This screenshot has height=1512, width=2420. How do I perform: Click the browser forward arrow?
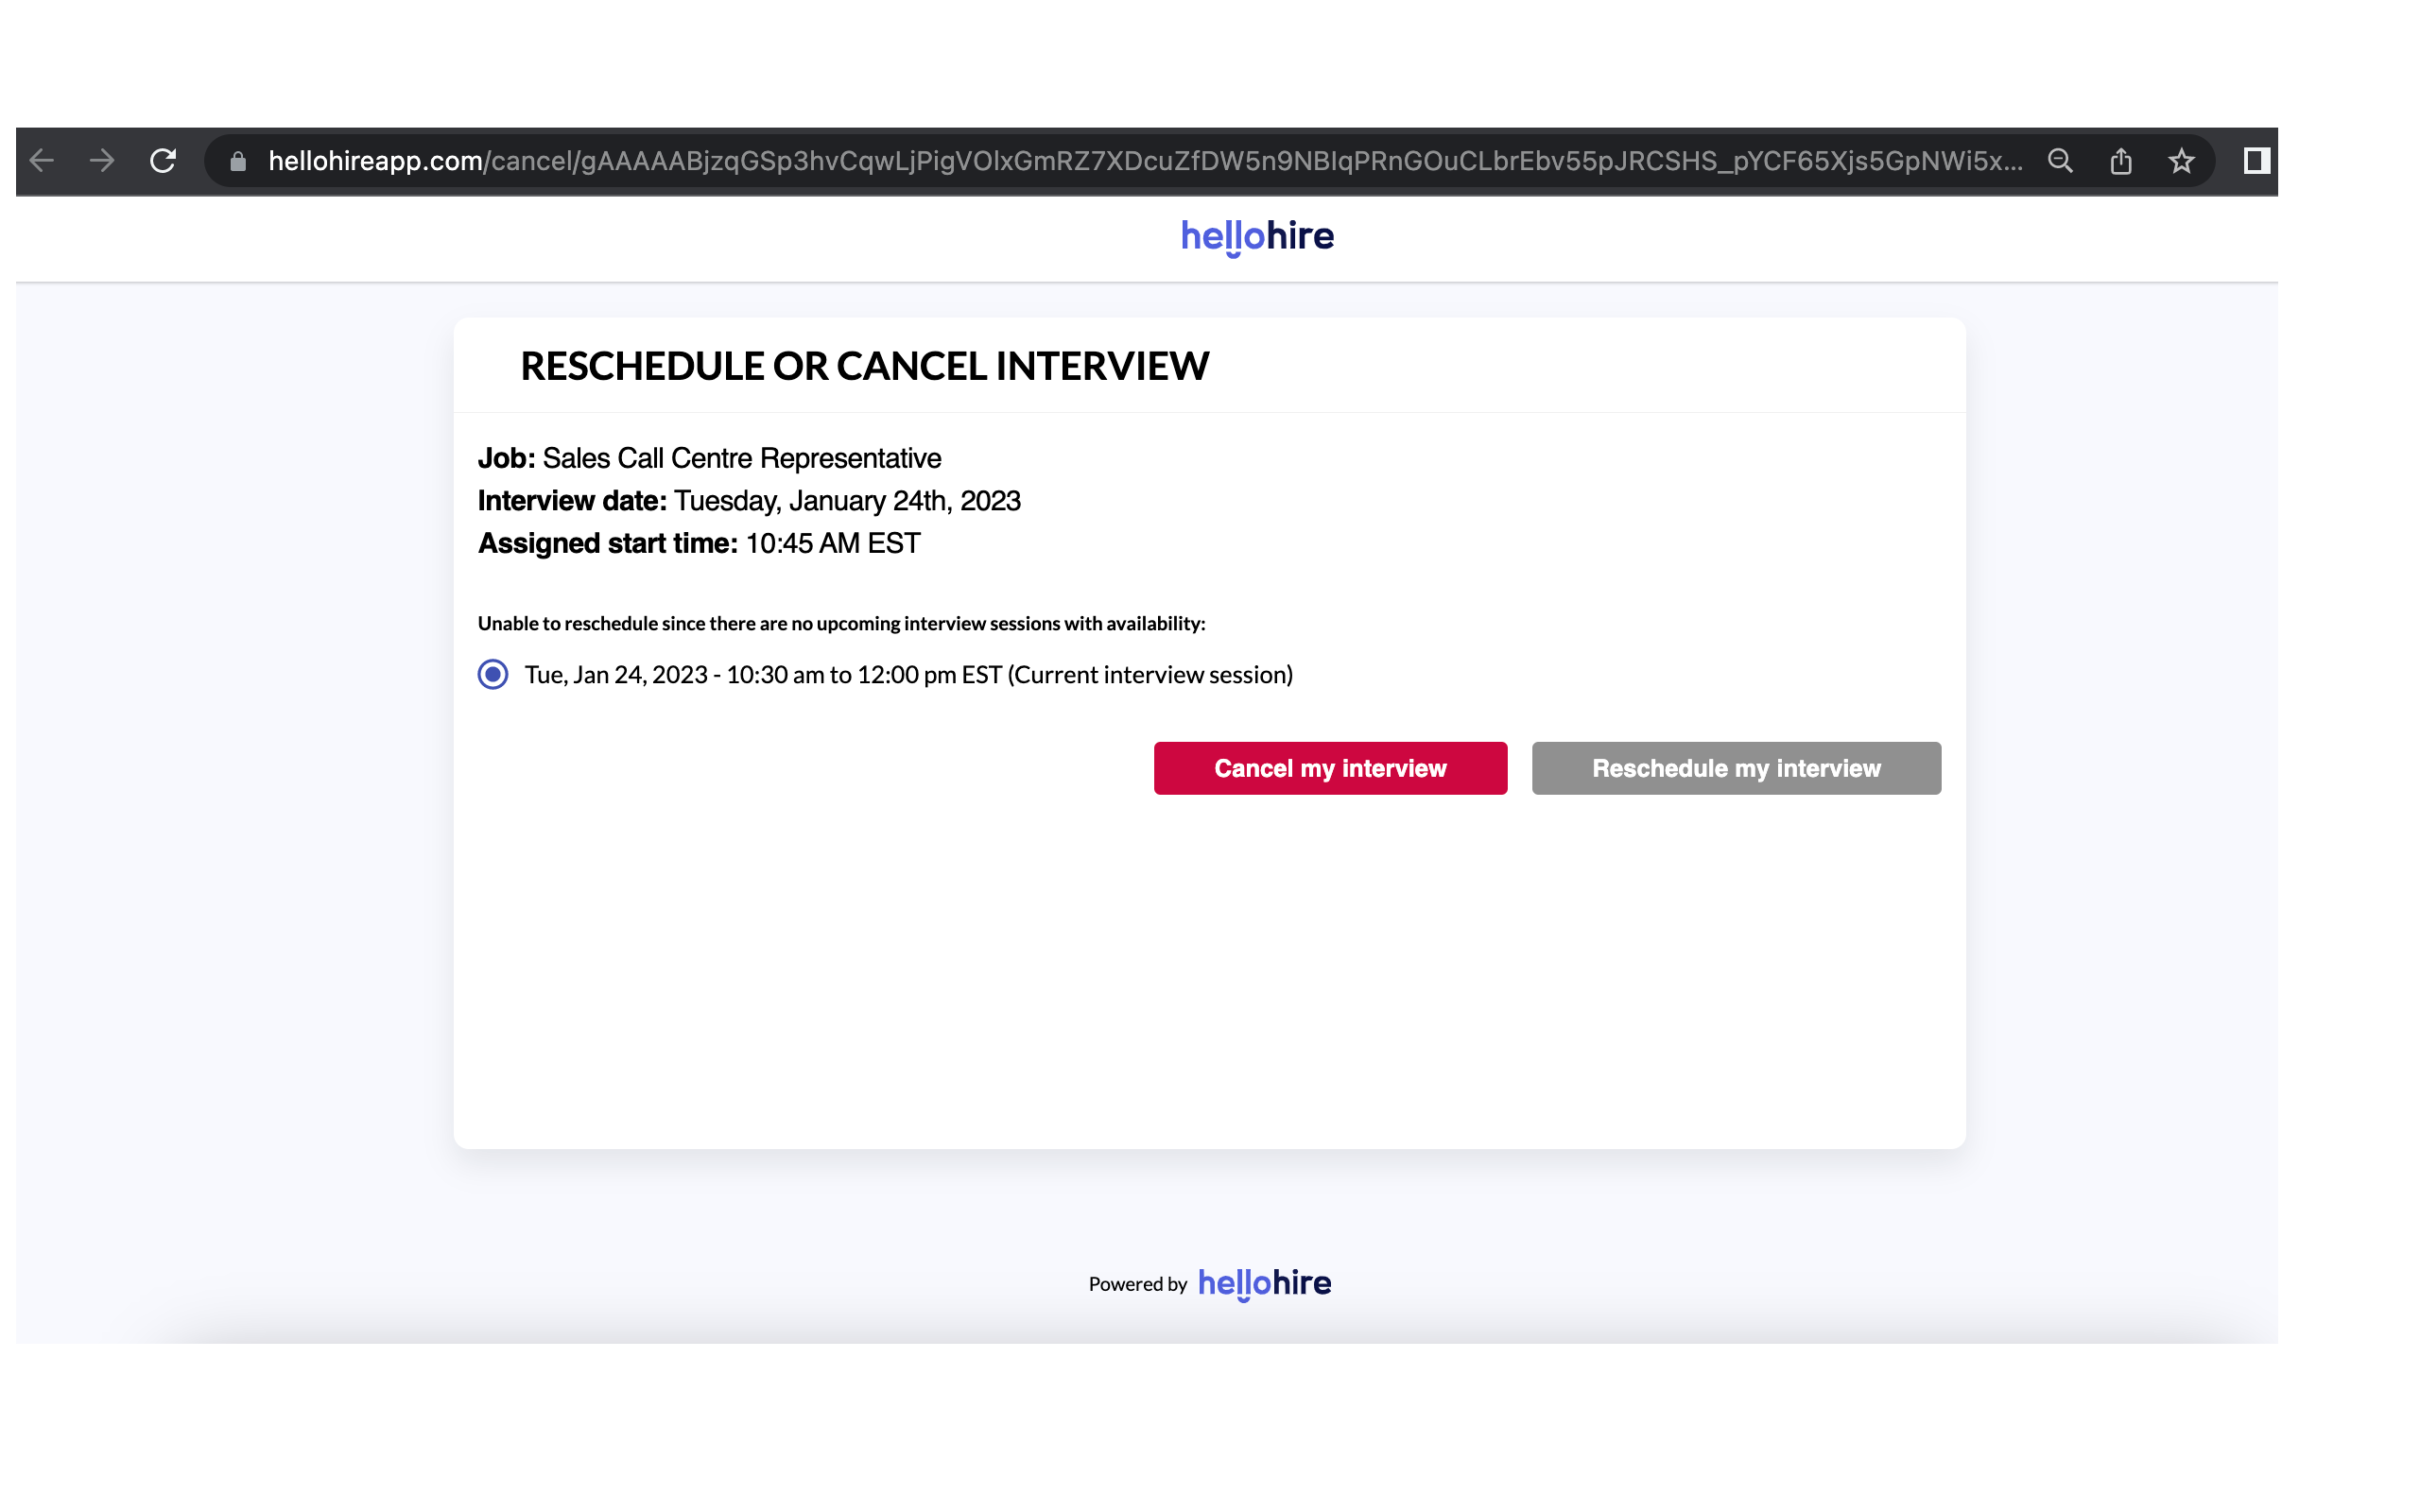pos(102,161)
